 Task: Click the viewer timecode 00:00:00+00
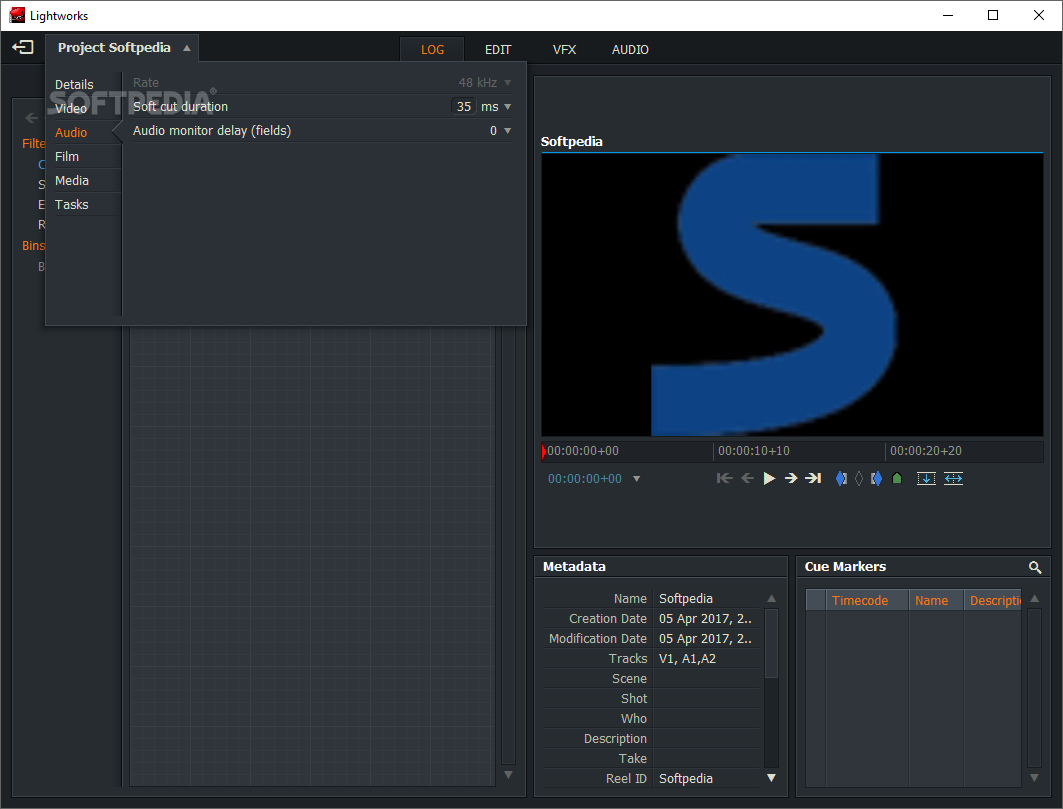[584, 479]
